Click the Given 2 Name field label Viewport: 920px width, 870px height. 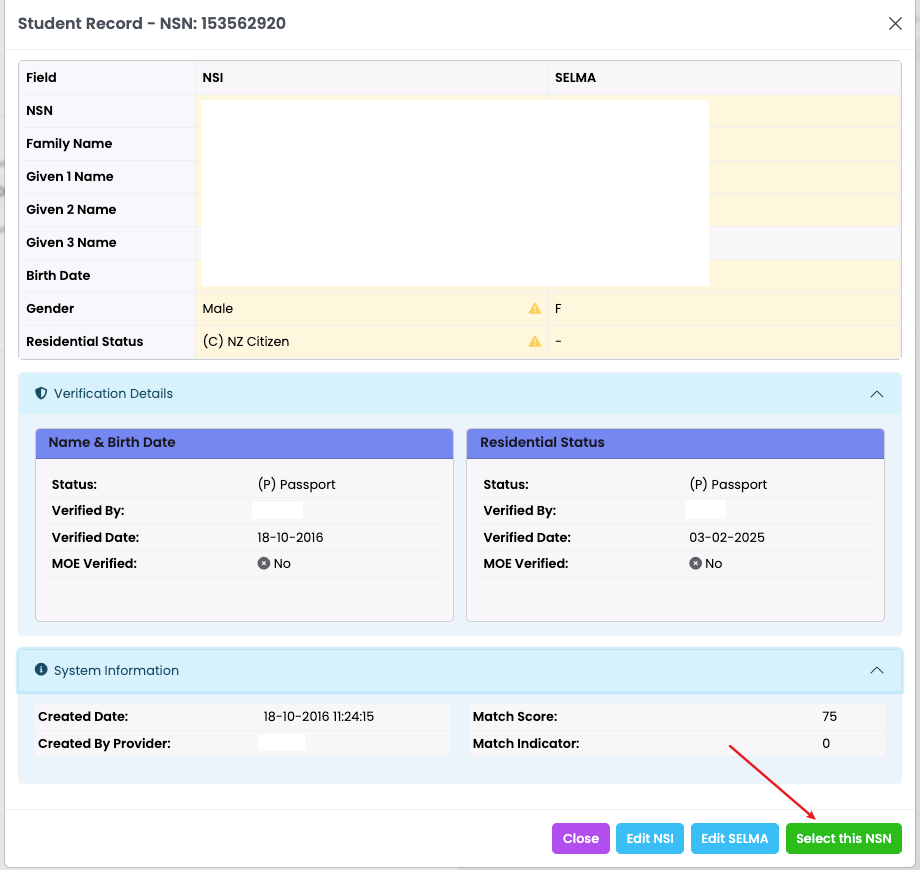point(71,209)
